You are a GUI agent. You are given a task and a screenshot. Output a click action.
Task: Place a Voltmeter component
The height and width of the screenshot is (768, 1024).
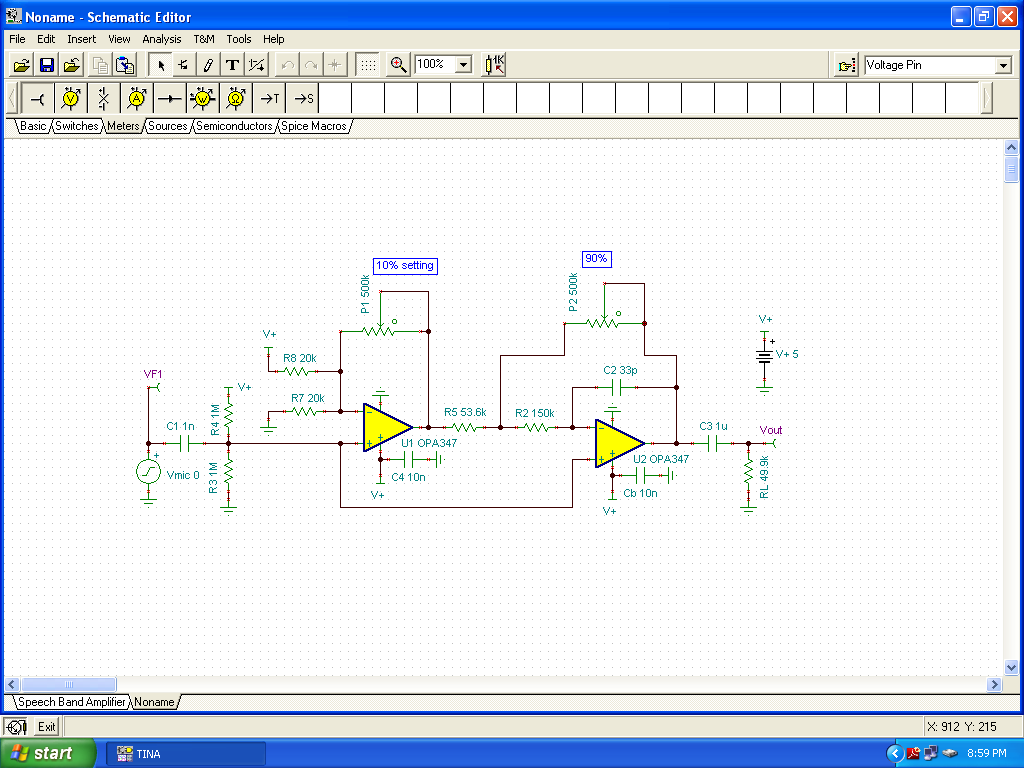click(x=71, y=99)
